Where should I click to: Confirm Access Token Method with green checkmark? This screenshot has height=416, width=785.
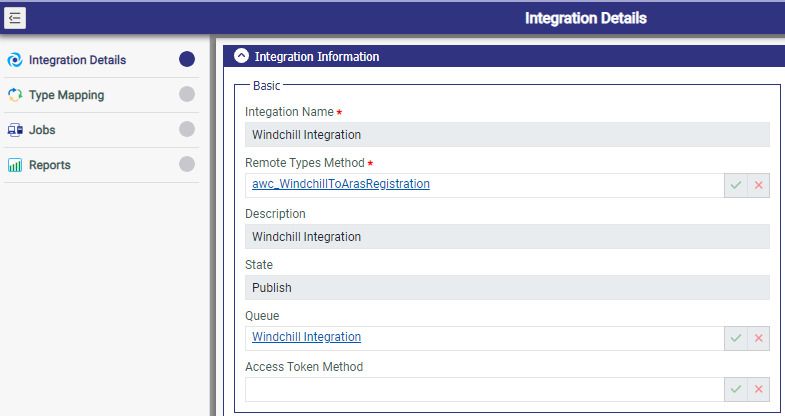(x=735, y=389)
